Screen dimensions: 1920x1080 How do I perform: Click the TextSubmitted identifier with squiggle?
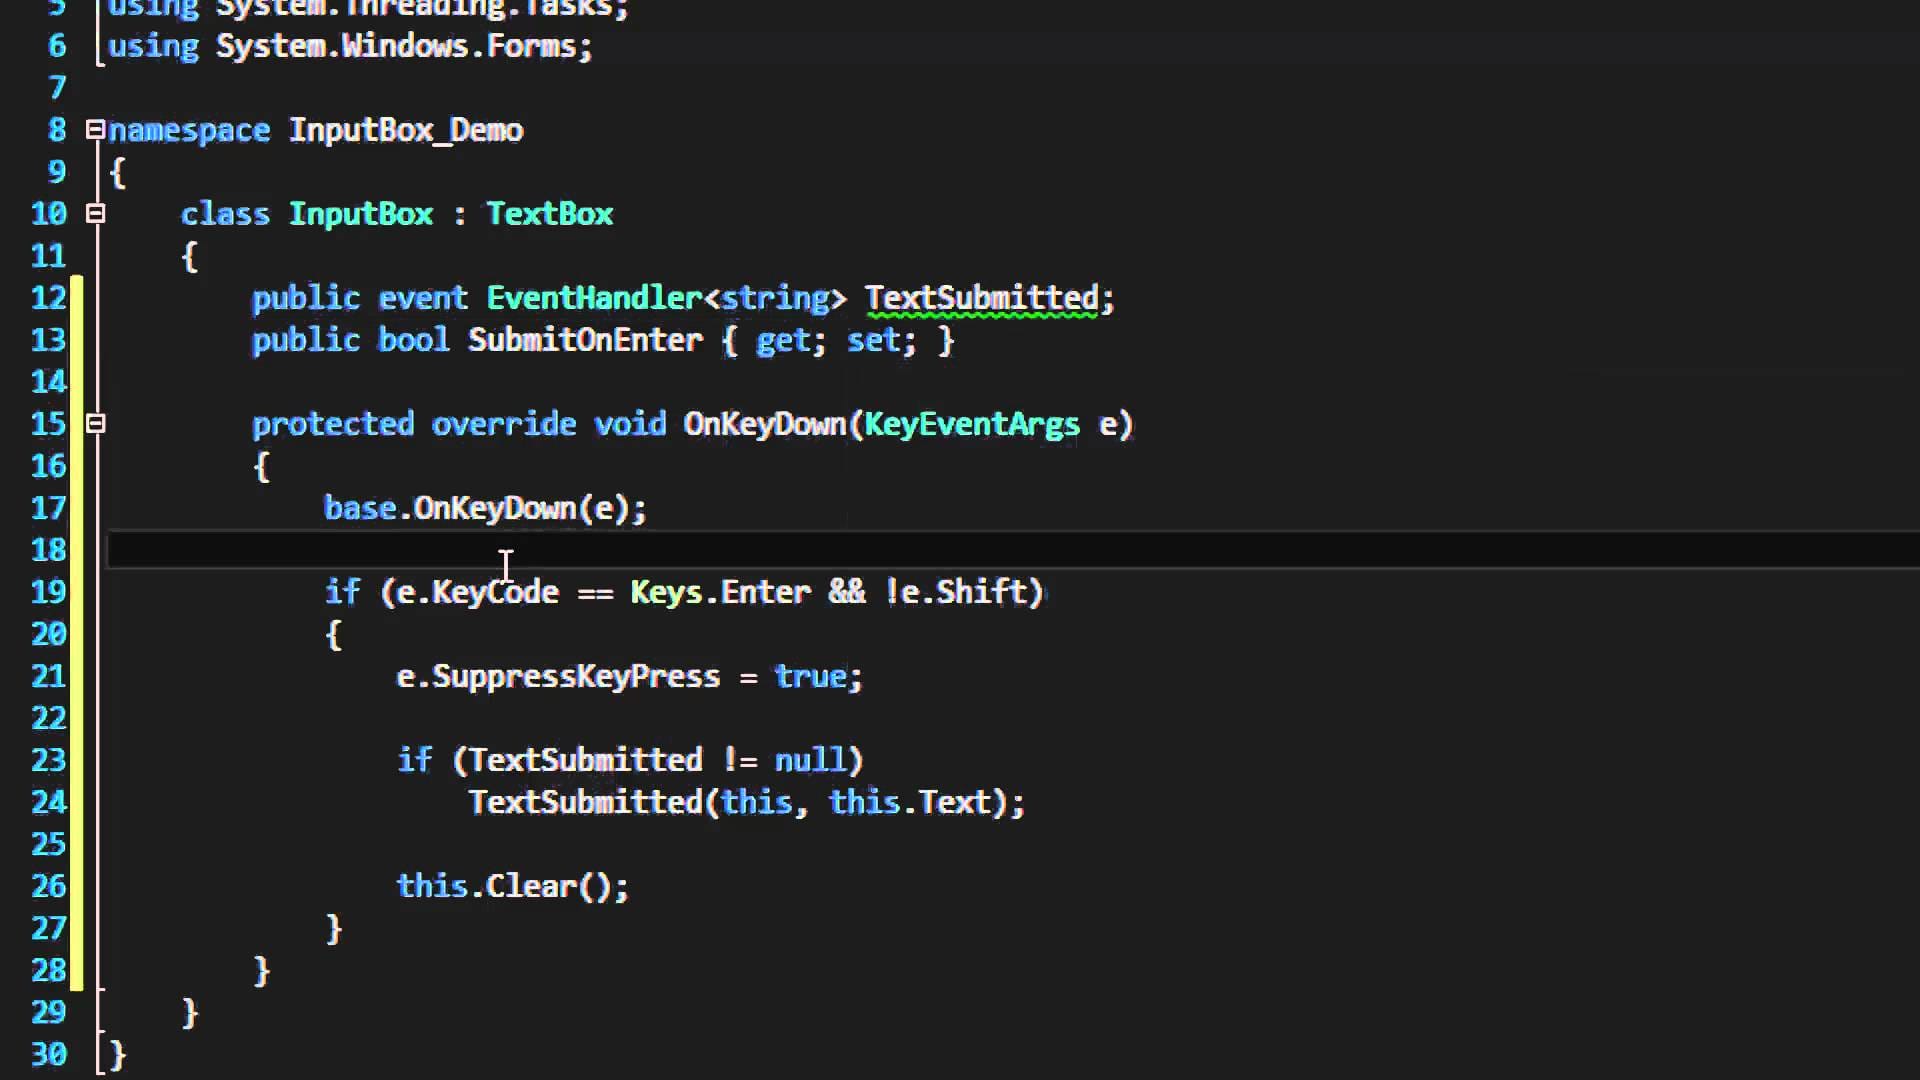981,298
